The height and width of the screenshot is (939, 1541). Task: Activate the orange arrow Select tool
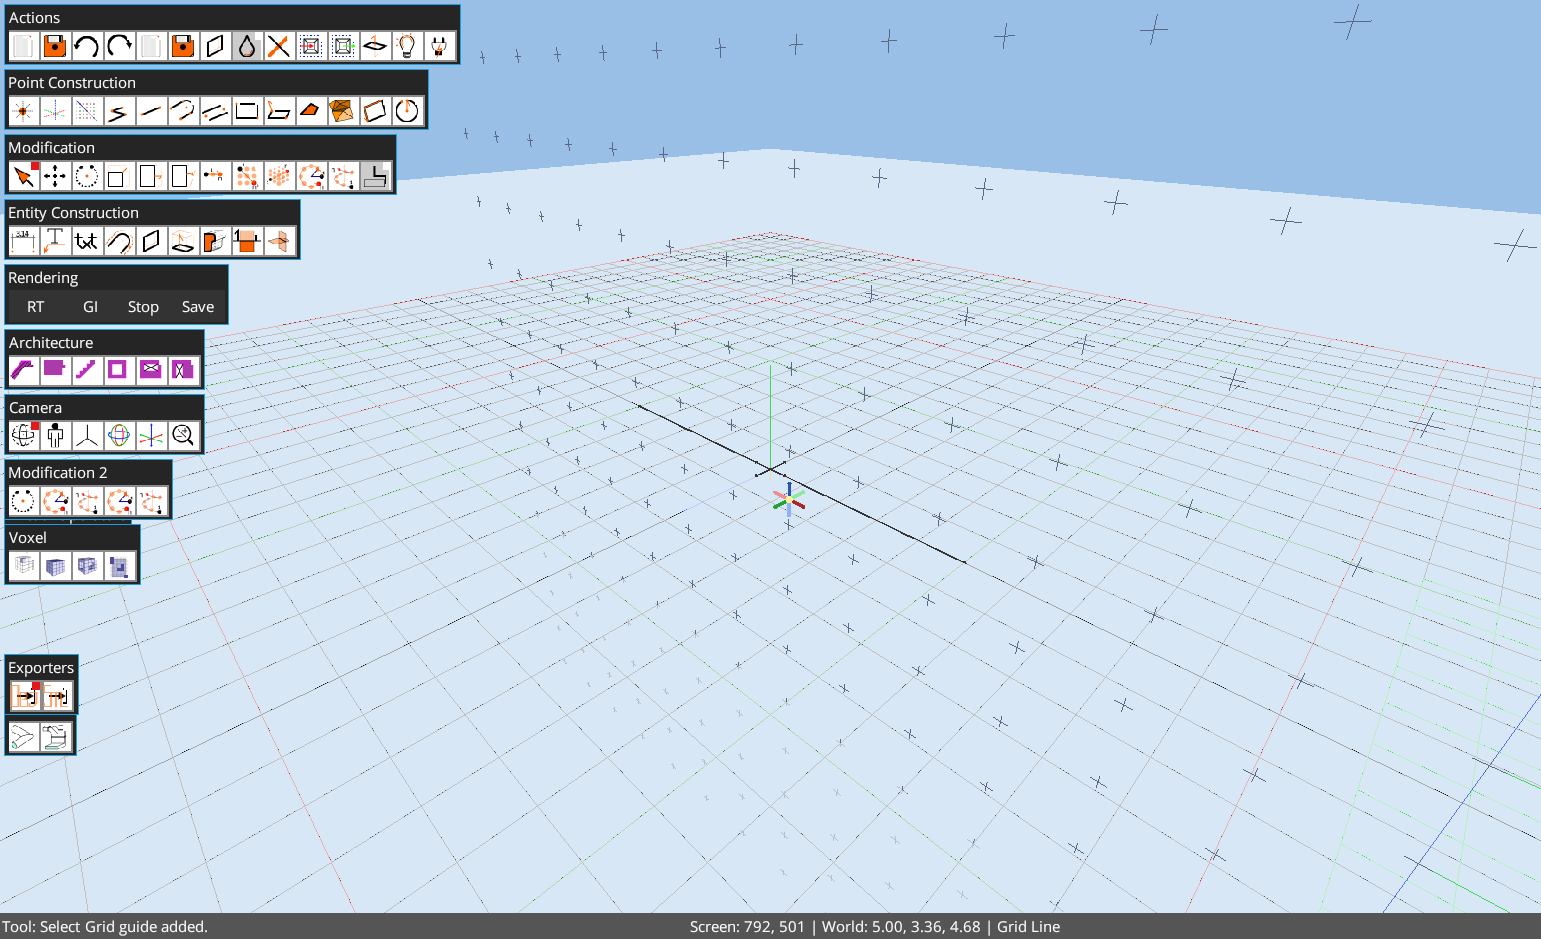click(x=23, y=176)
